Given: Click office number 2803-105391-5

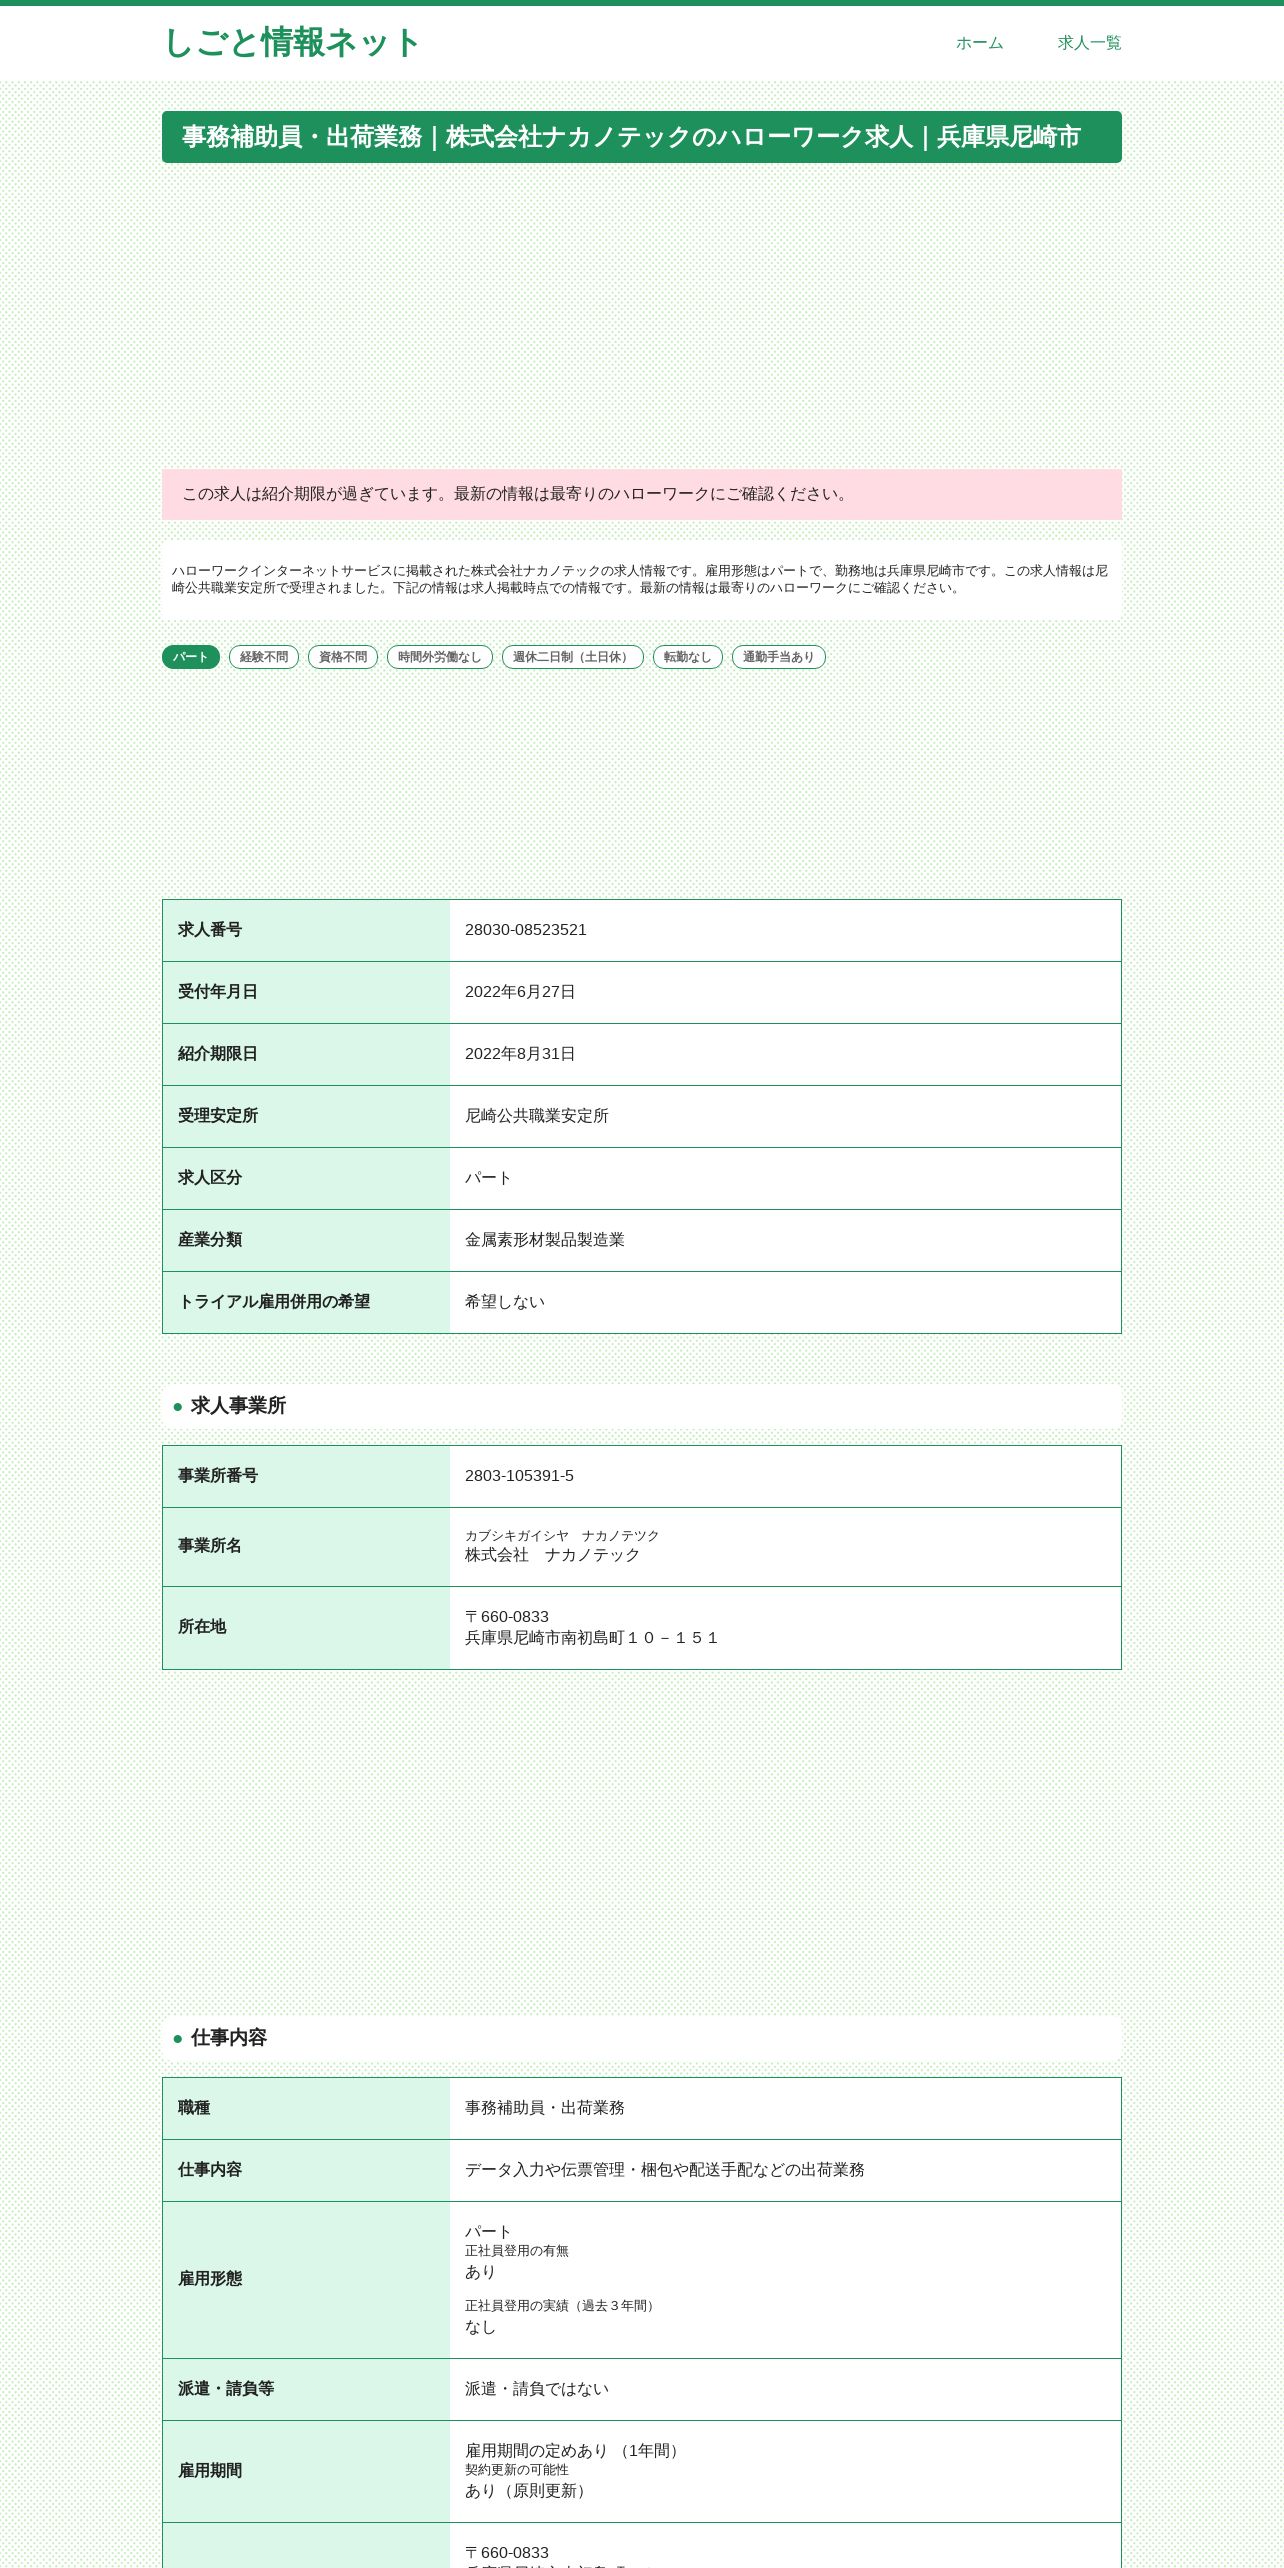Looking at the screenshot, I should [x=519, y=1476].
